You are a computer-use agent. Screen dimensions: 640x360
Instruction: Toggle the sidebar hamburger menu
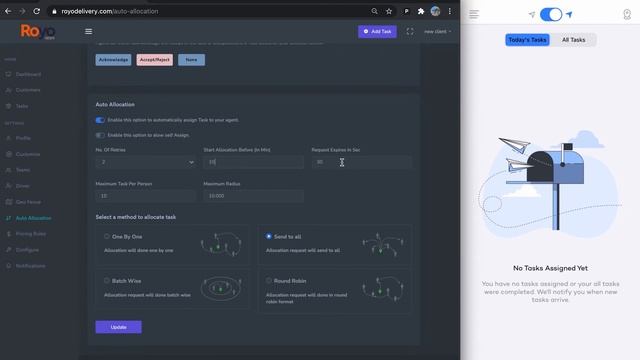(89, 31)
